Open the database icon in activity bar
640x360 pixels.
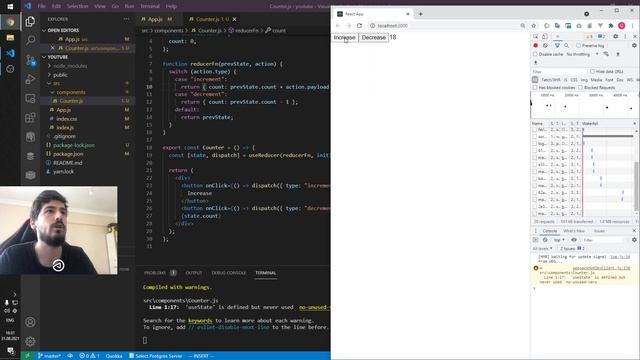30,156
